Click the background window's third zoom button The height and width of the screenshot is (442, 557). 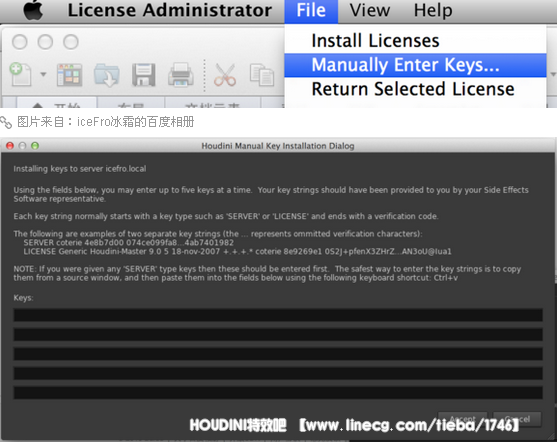click(71, 42)
